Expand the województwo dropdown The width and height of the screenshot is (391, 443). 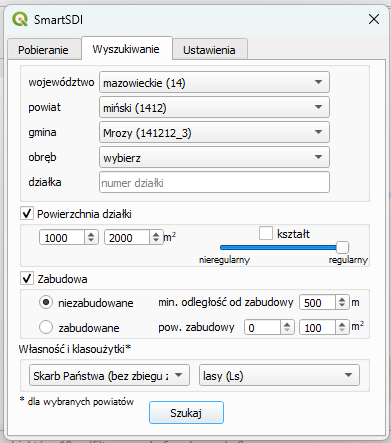point(214,82)
